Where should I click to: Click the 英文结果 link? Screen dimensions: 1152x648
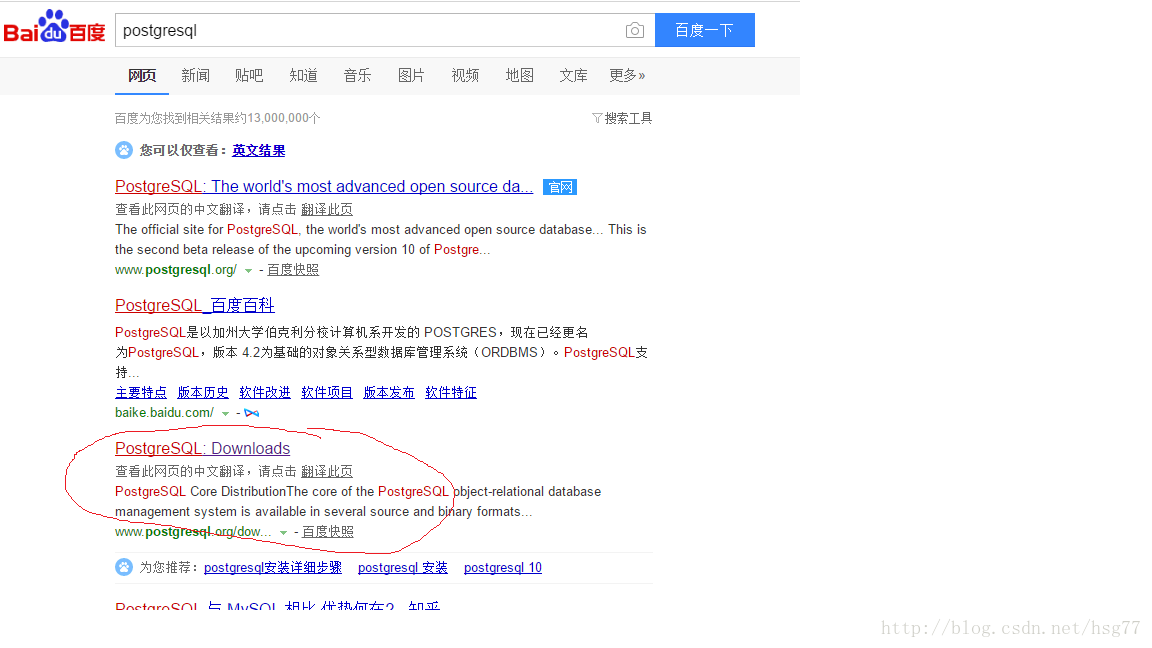point(259,151)
